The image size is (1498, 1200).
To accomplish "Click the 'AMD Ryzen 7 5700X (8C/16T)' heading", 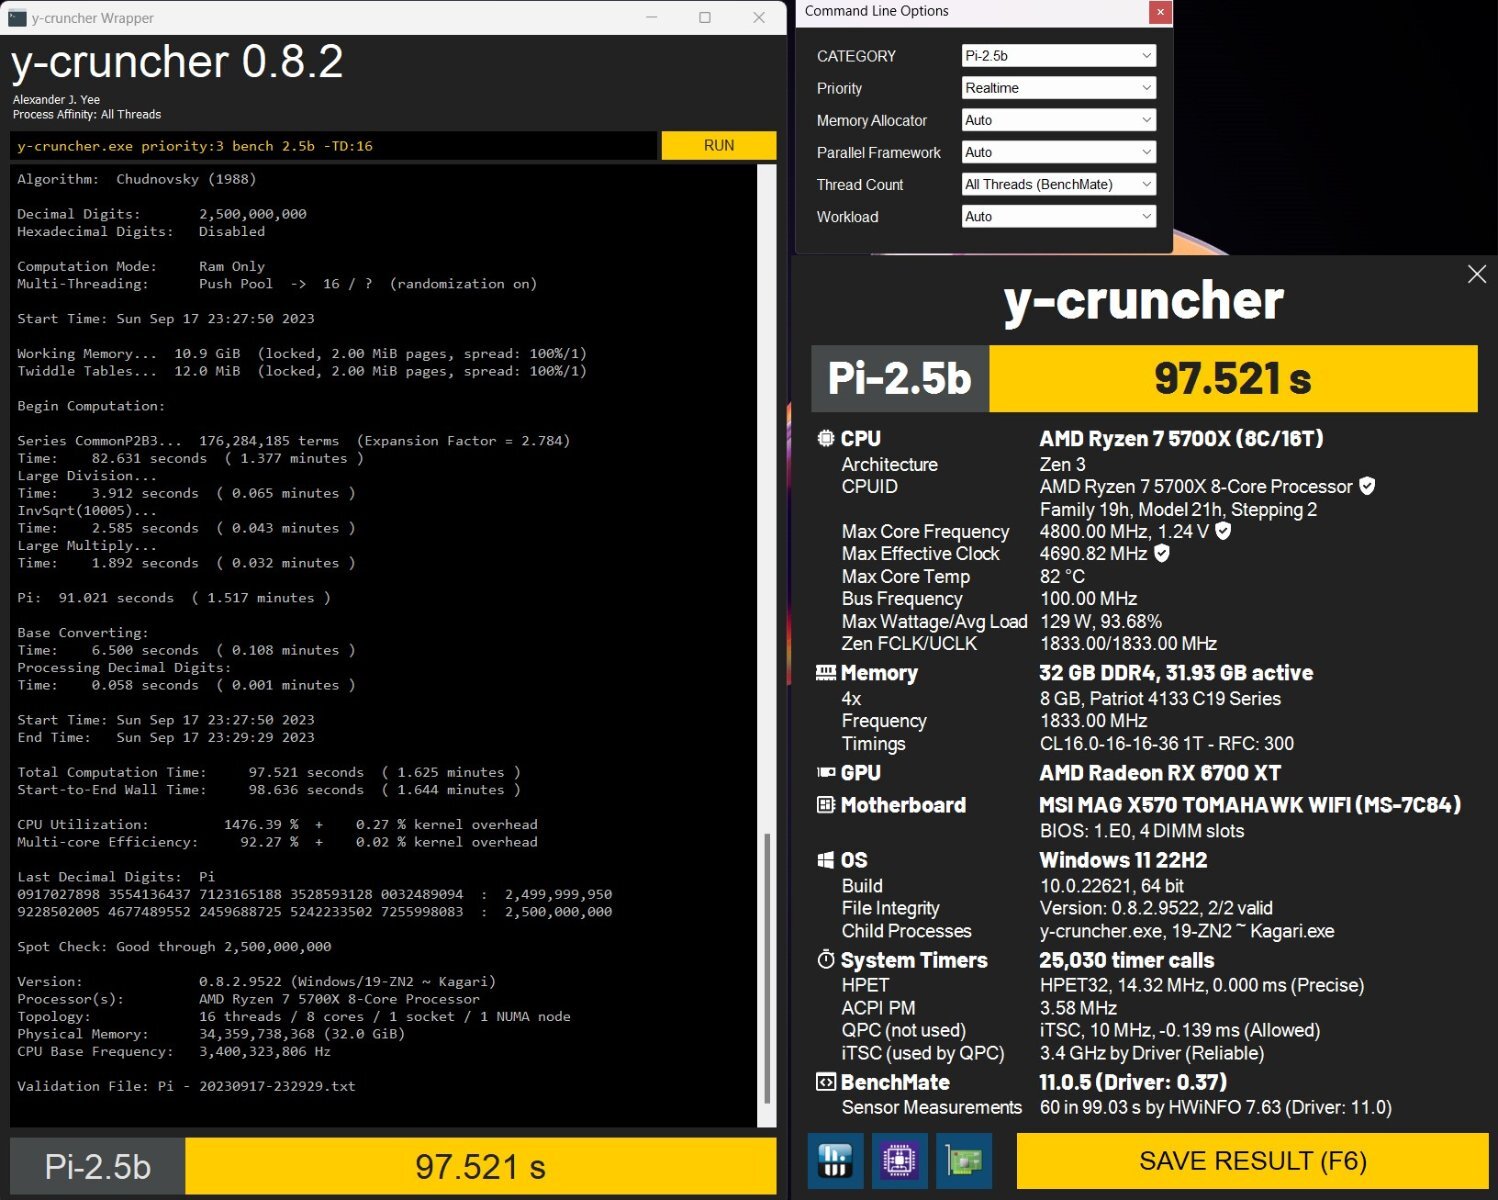I will 1181,439.
